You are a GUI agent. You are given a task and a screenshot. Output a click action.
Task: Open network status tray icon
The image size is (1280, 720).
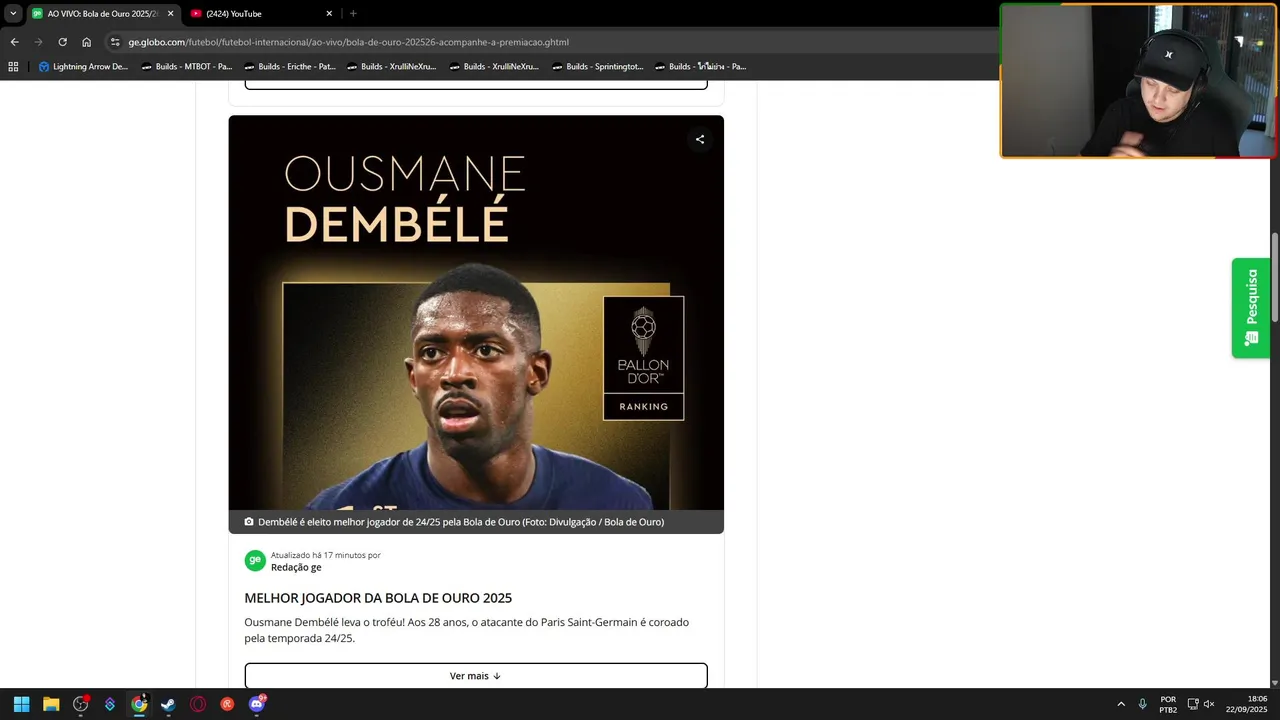pos(1193,704)
